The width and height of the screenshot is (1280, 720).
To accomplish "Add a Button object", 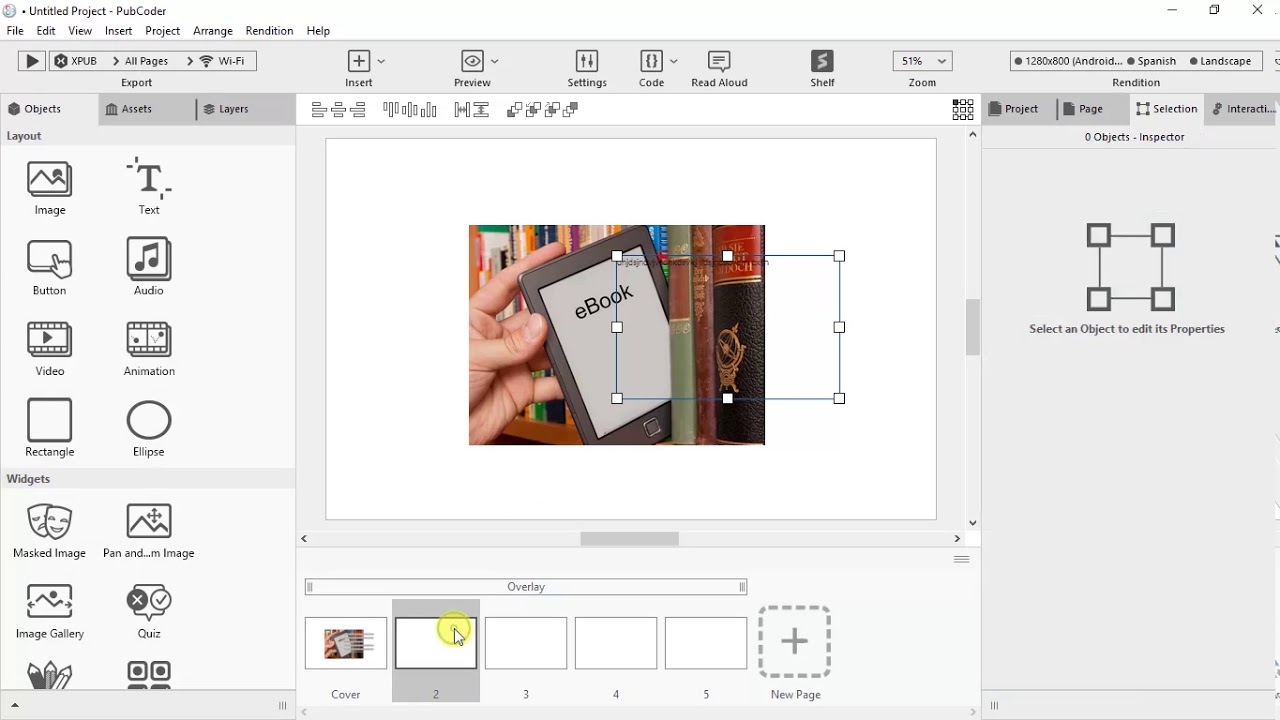I will point(49,268).
